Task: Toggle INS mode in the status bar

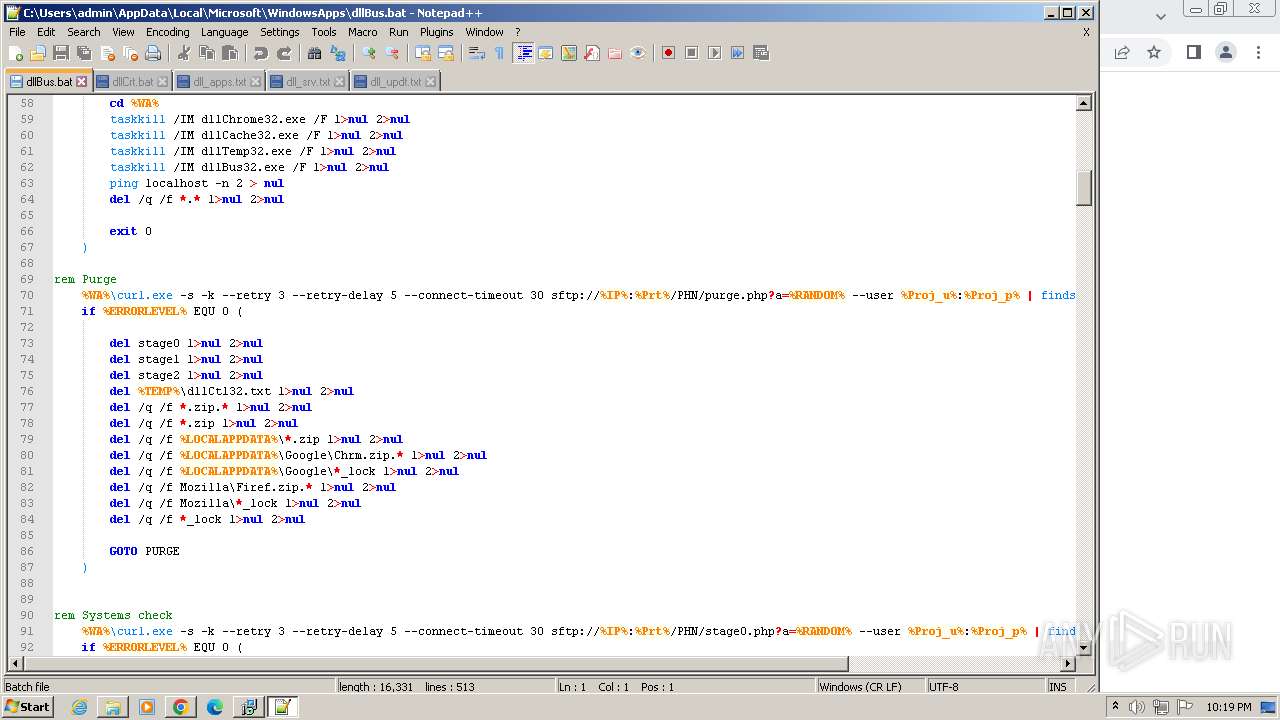Action: pos(1058,687)
